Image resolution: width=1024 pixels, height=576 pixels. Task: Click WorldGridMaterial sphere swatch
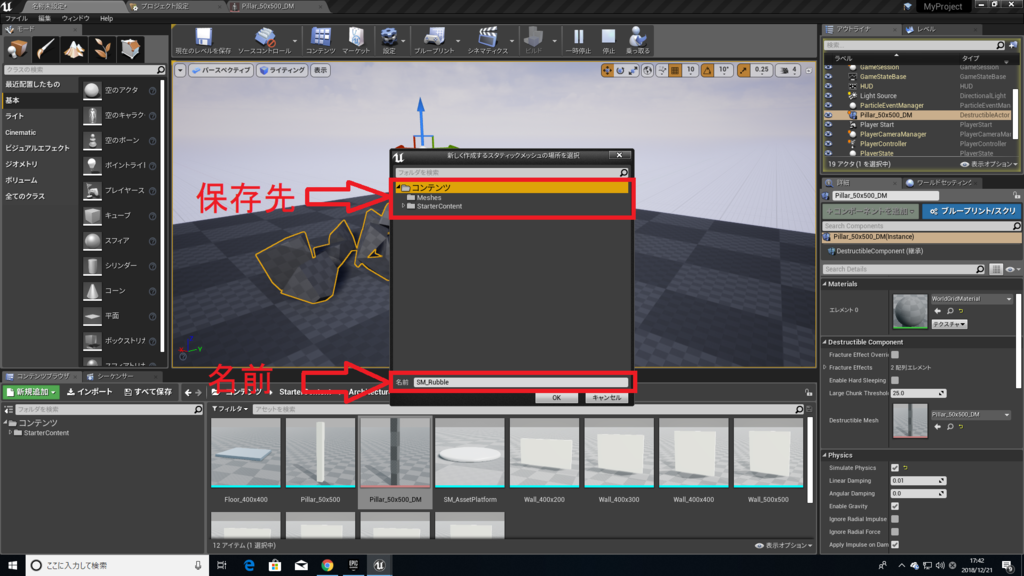click(x=910, y=311)
